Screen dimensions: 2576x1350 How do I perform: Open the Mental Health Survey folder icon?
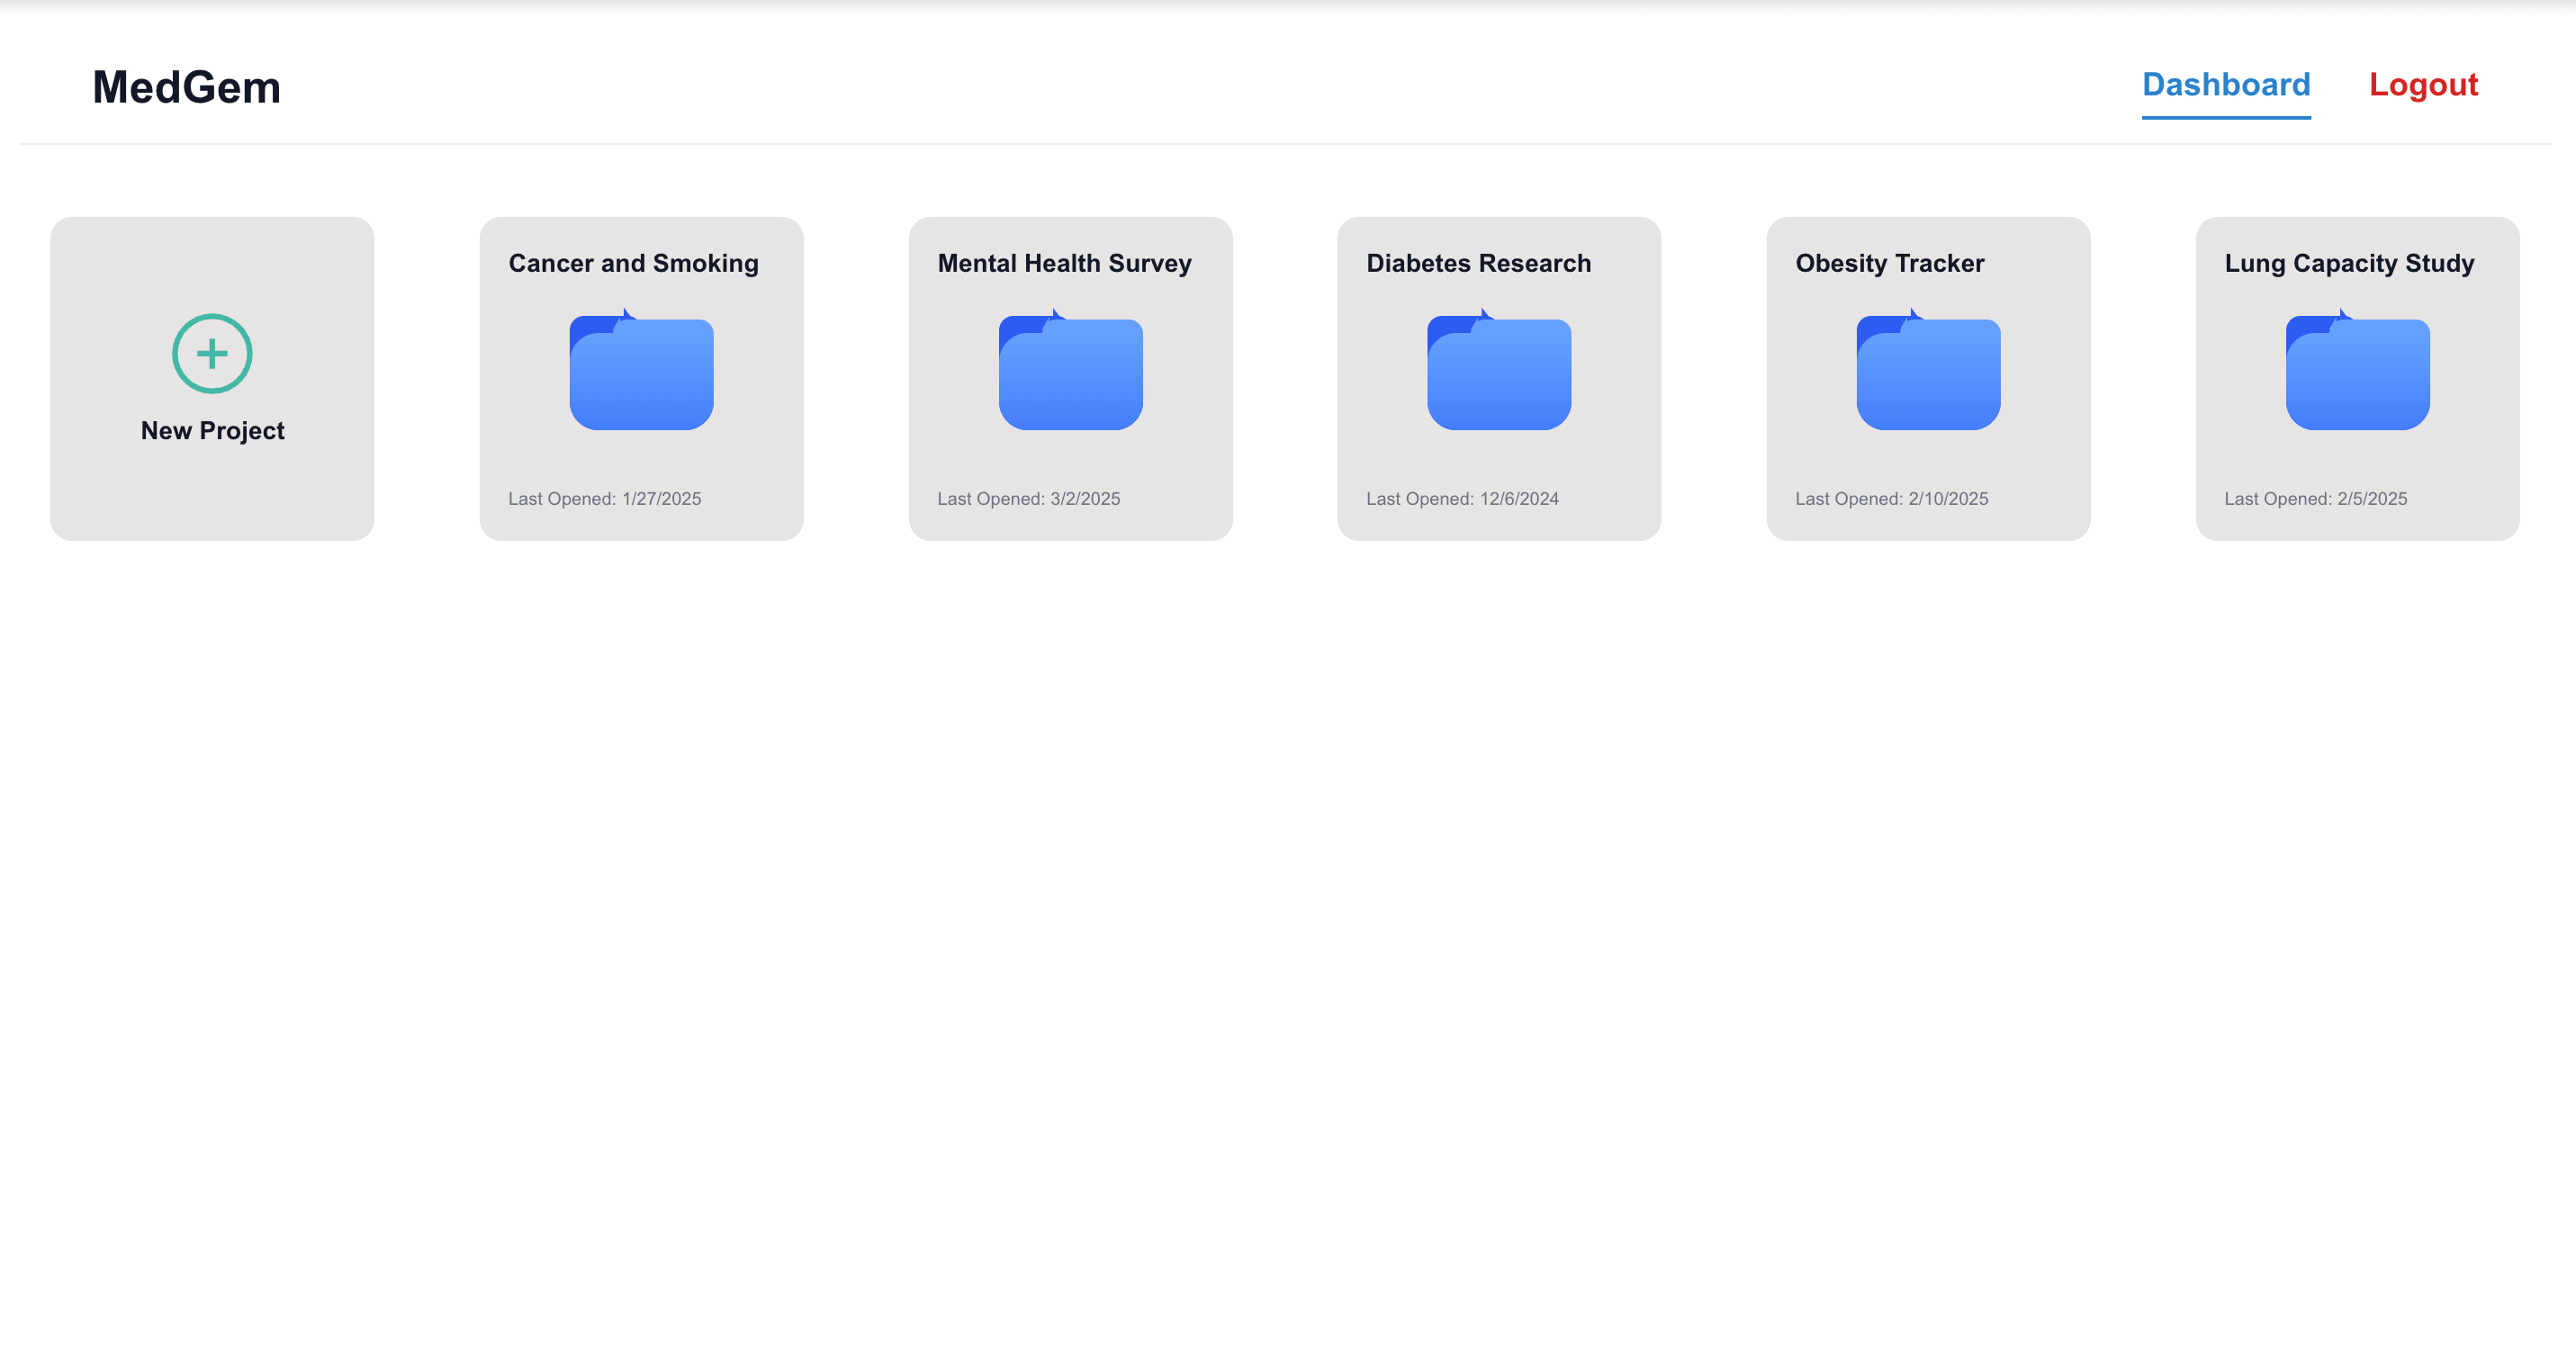pos(1070,372)
